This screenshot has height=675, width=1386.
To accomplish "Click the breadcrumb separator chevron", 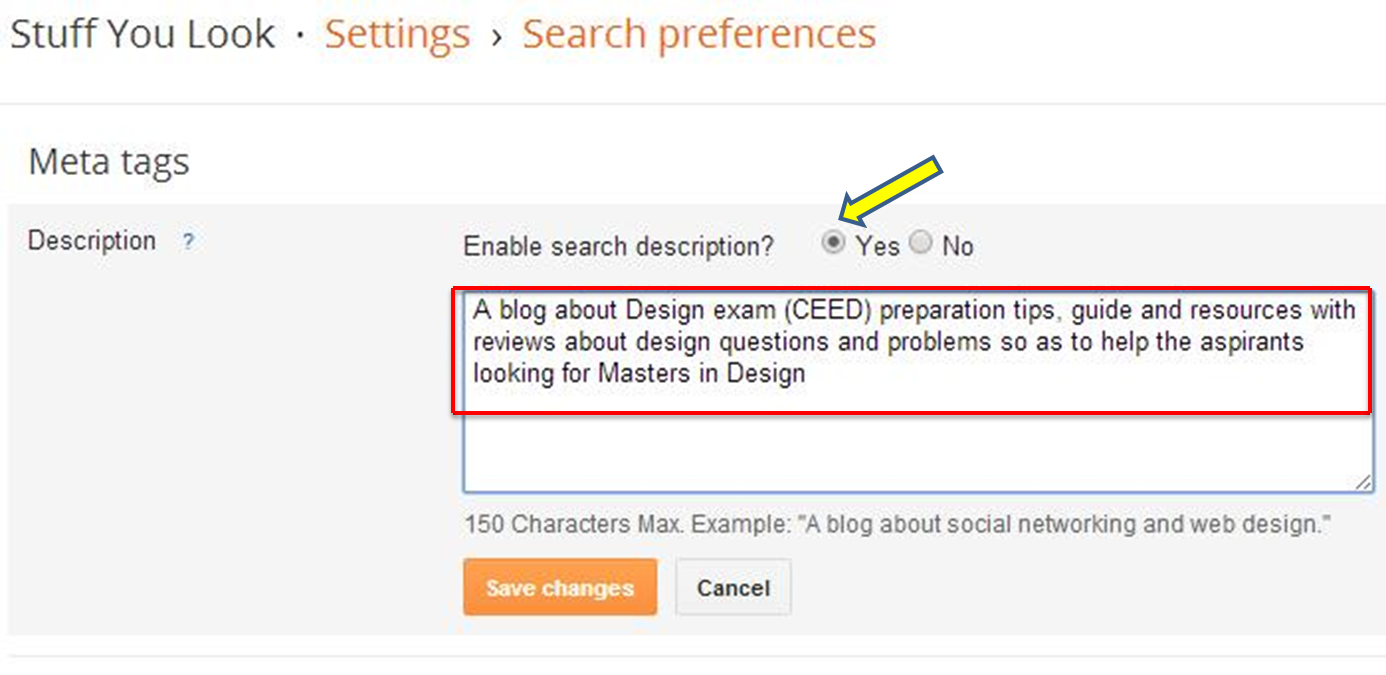I will point(497,33).
